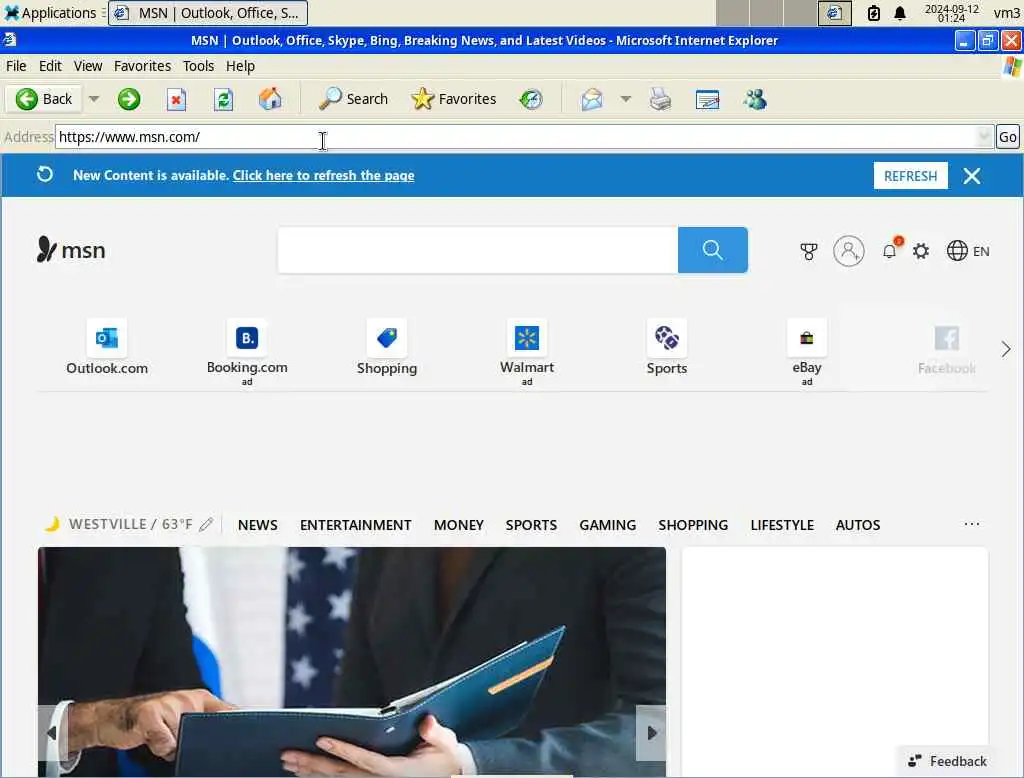Edit weather location pencil icon
Screen dimensions: 1024x778
click(206, 525)
